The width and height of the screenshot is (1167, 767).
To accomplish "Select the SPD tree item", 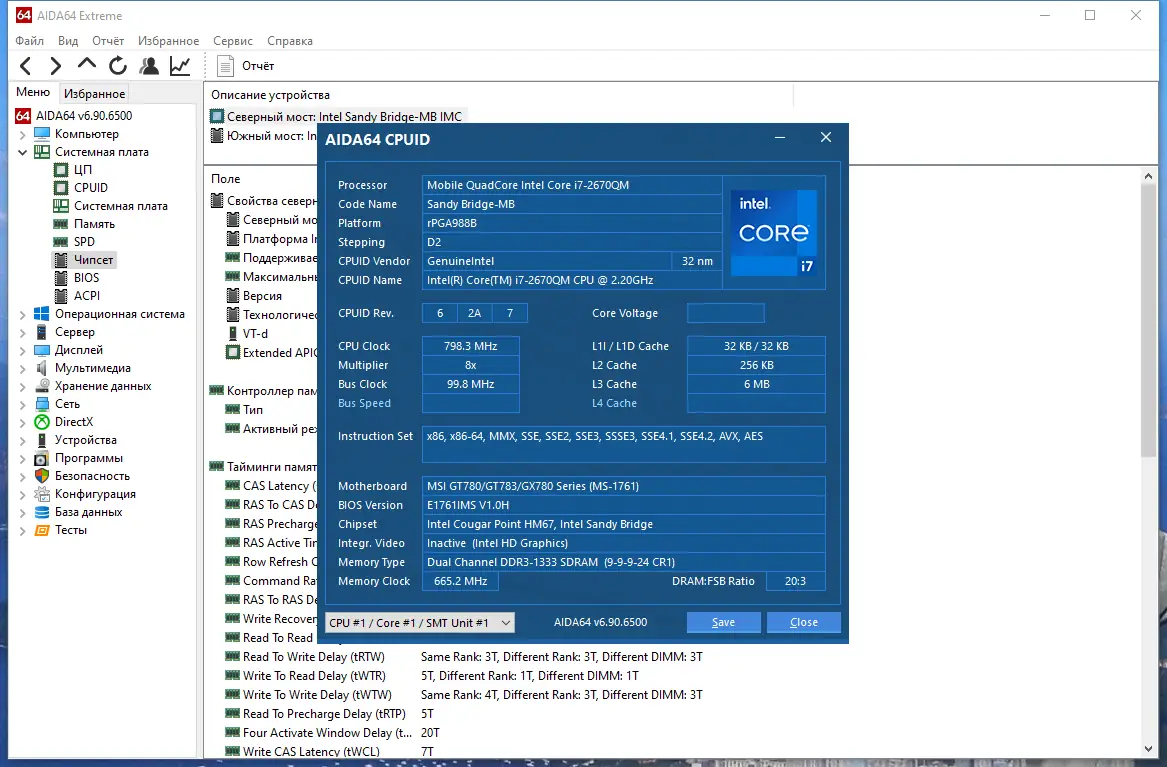I will pyautogui.click(x=85, y=242).
